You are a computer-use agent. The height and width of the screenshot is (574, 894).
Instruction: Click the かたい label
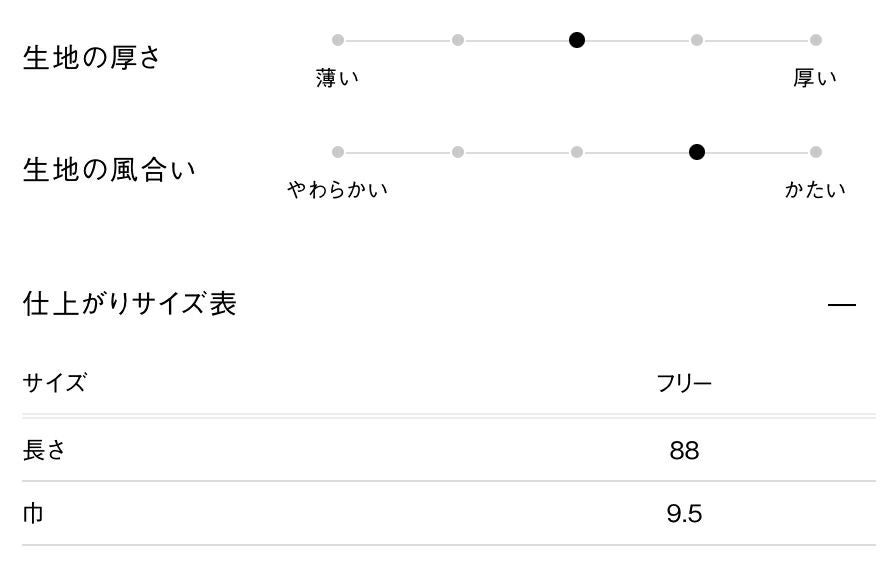tap(815, 190)
